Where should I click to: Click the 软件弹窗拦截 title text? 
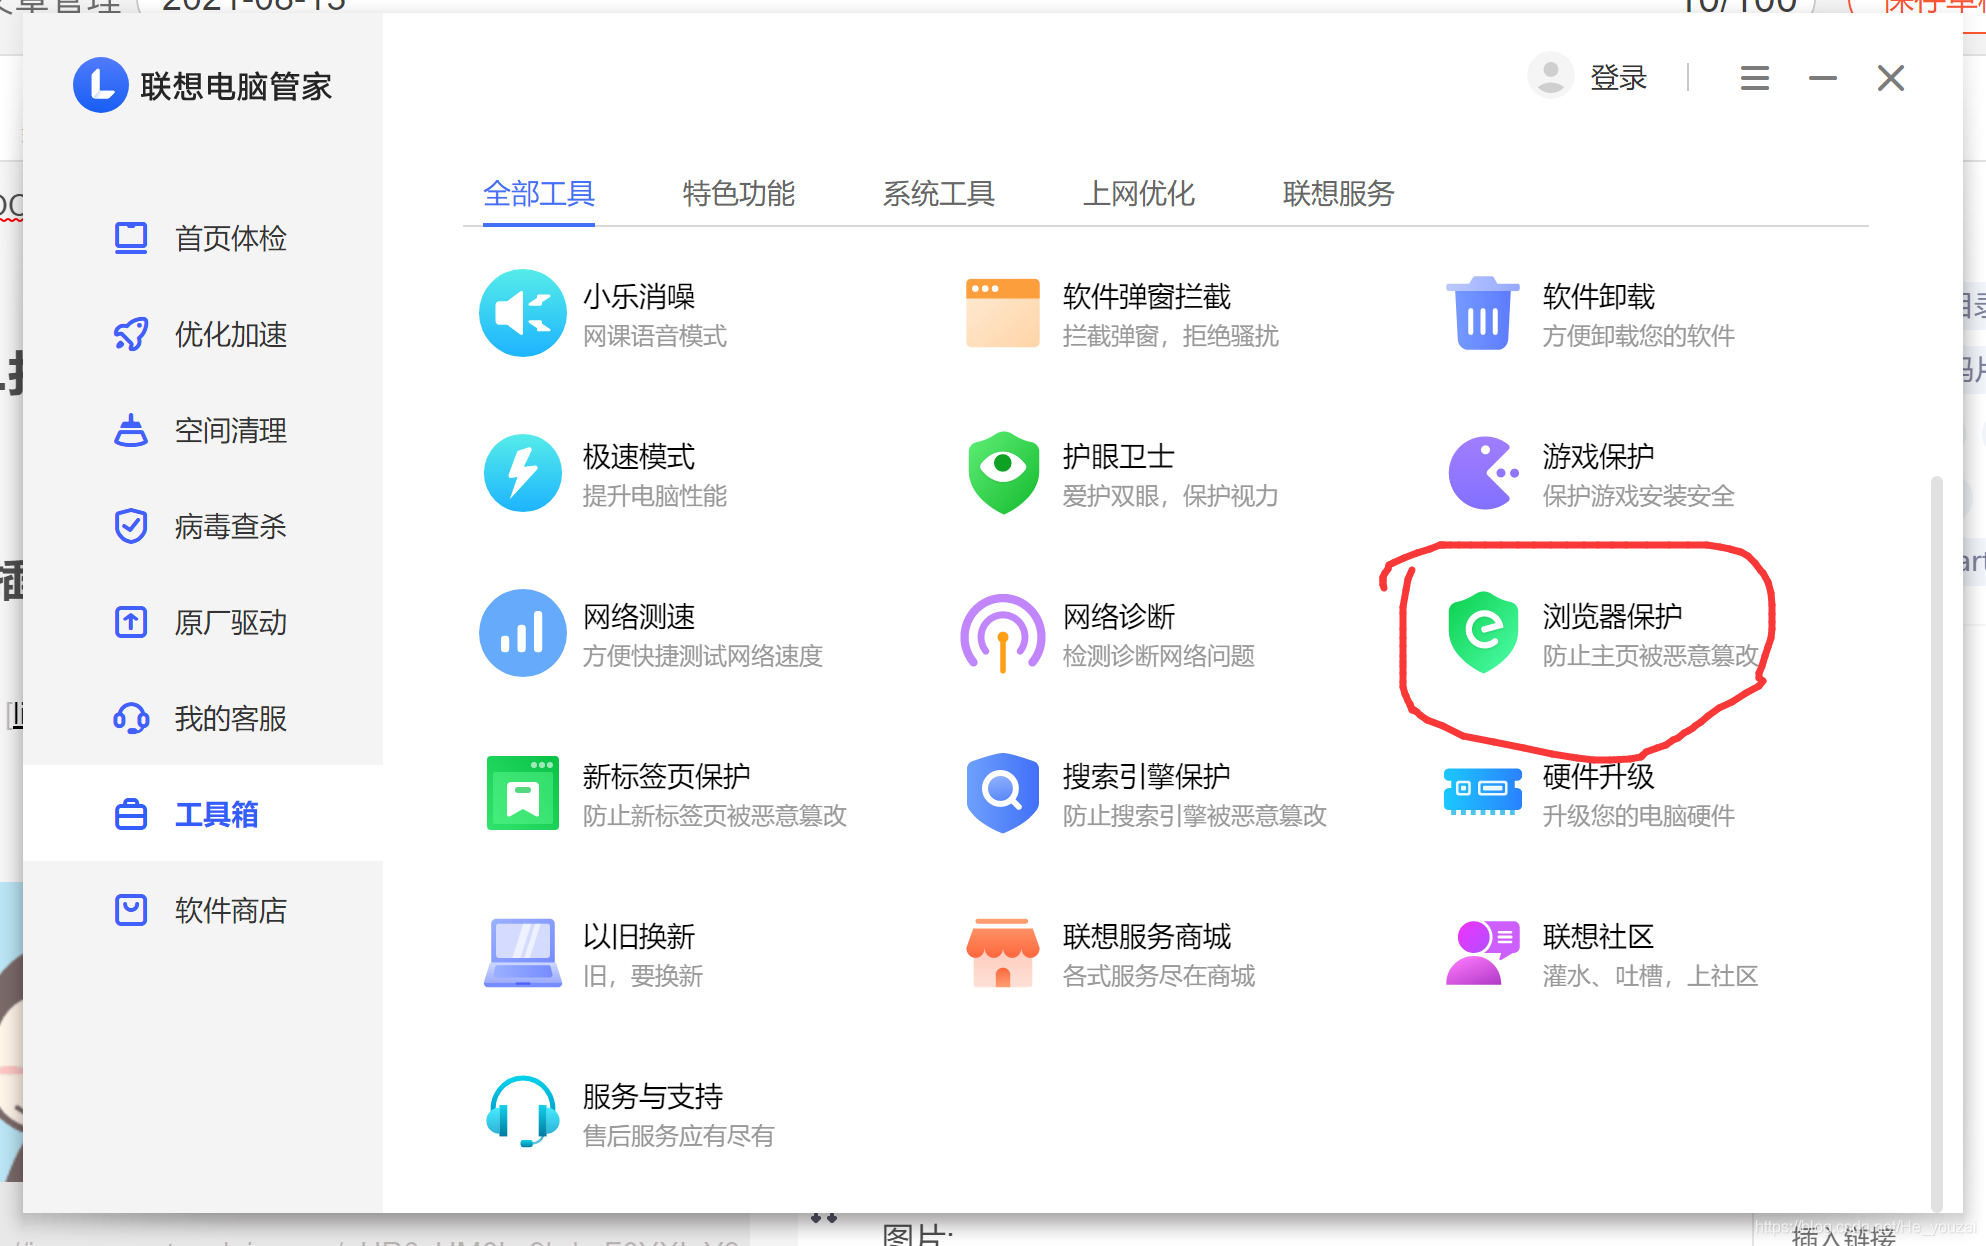click(x=1147, y=297)
